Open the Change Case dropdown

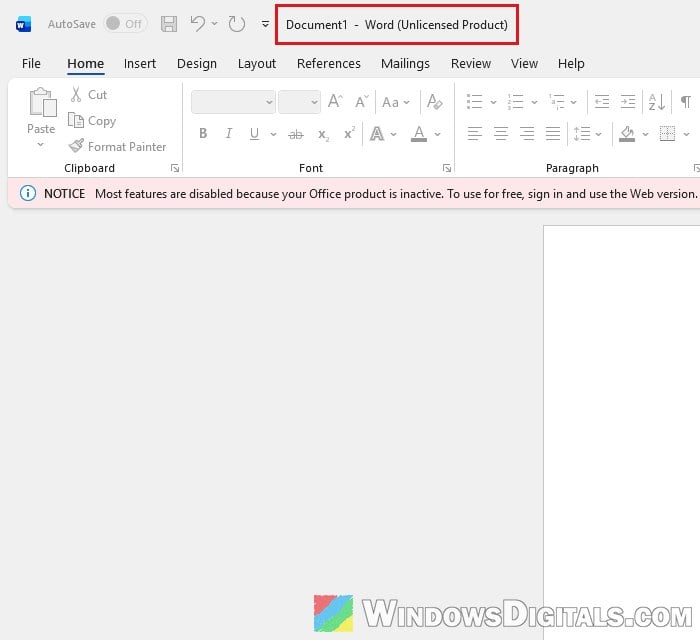pyautogui.click(x=396, y=102)
